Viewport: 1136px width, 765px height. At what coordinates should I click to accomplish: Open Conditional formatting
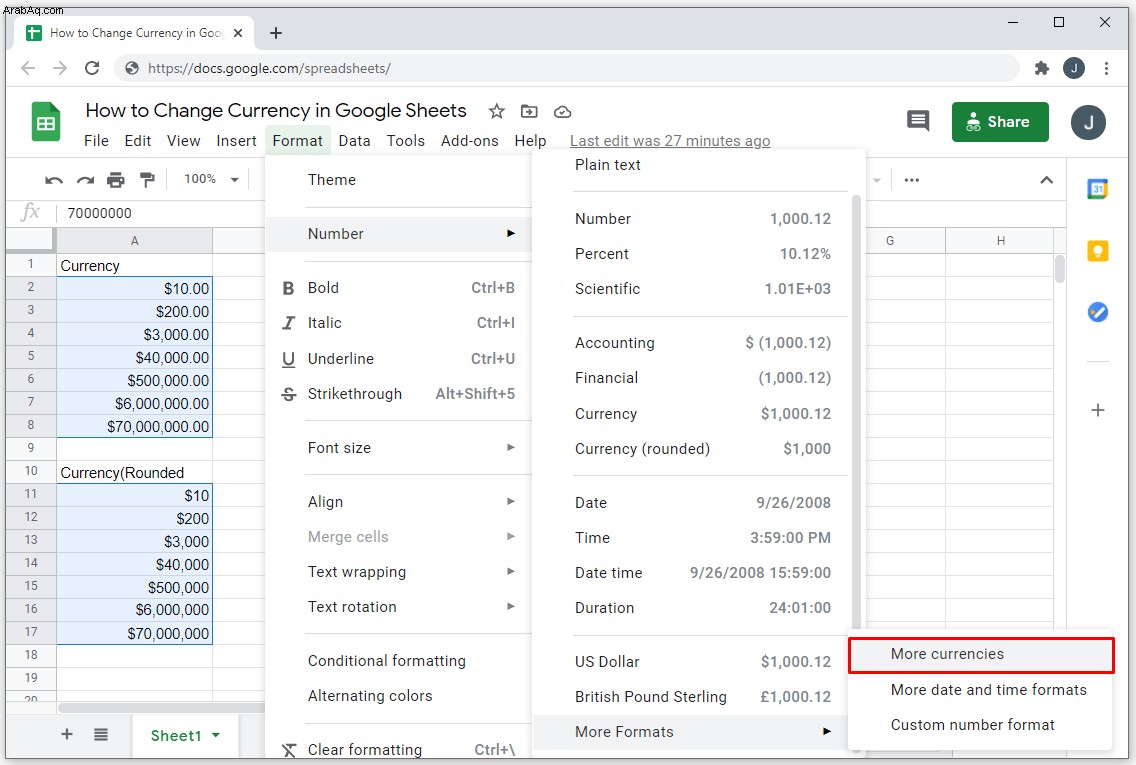coord(398,661)
